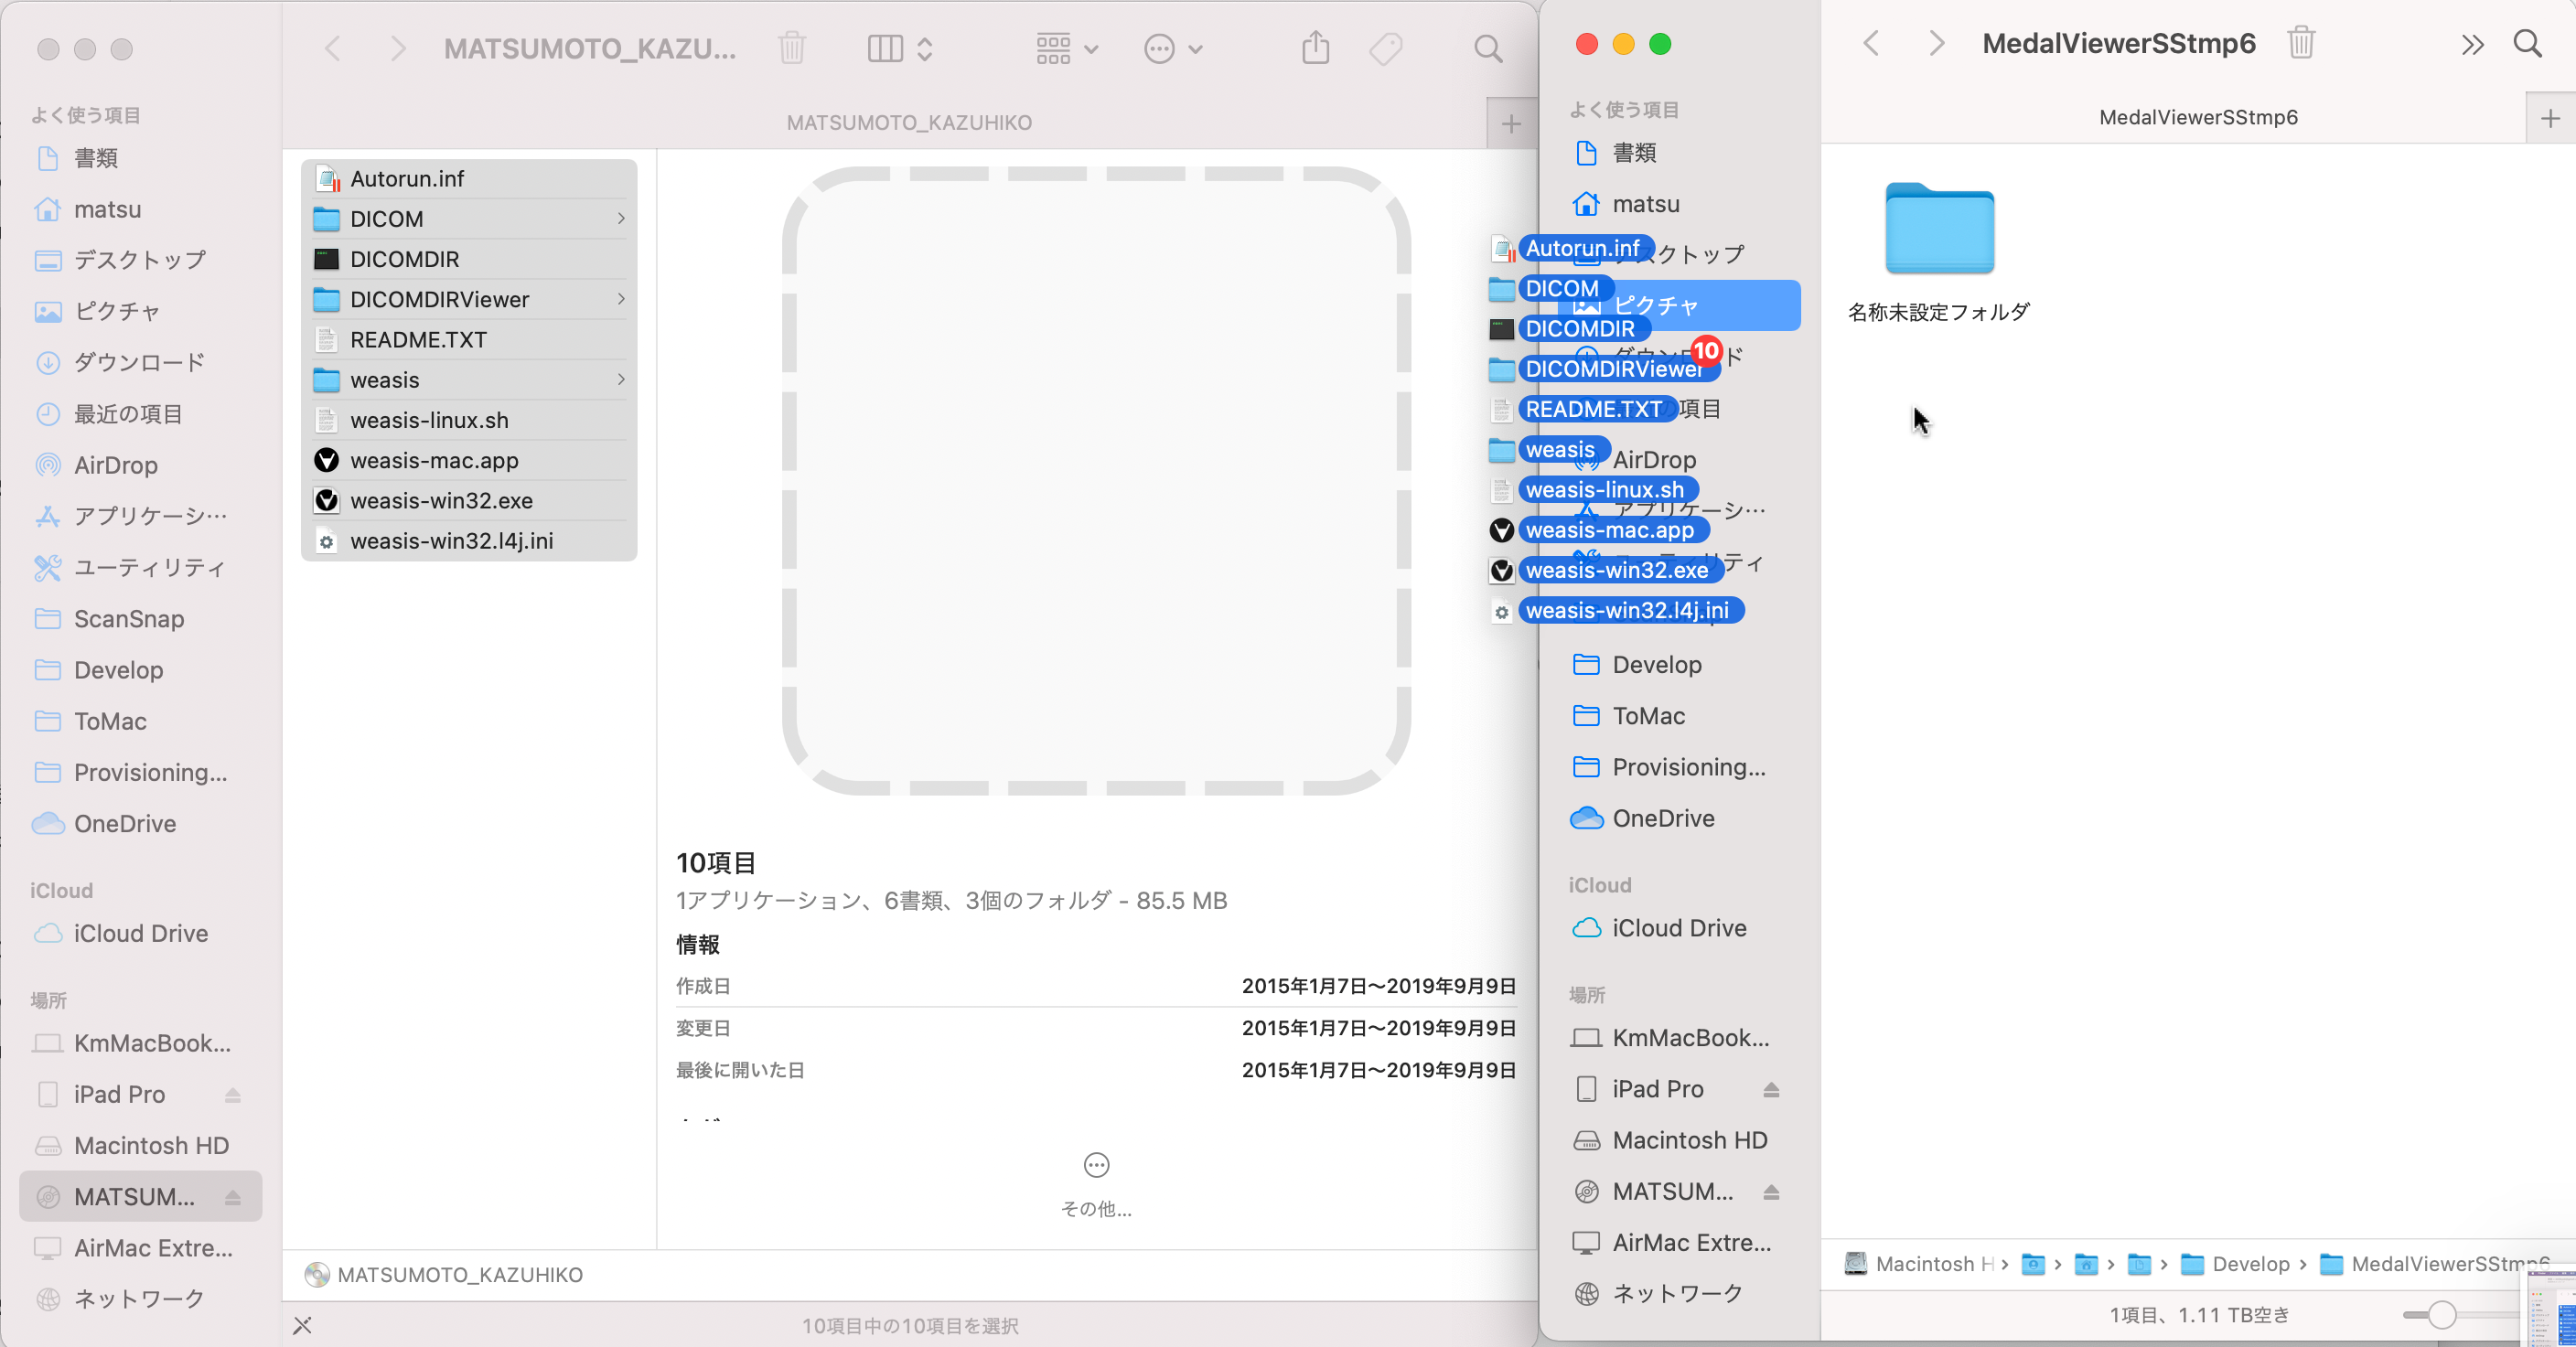Eject MATSUM... disc in left window sidebar
This screenshot has height=1347, width=2576.
232,1196
